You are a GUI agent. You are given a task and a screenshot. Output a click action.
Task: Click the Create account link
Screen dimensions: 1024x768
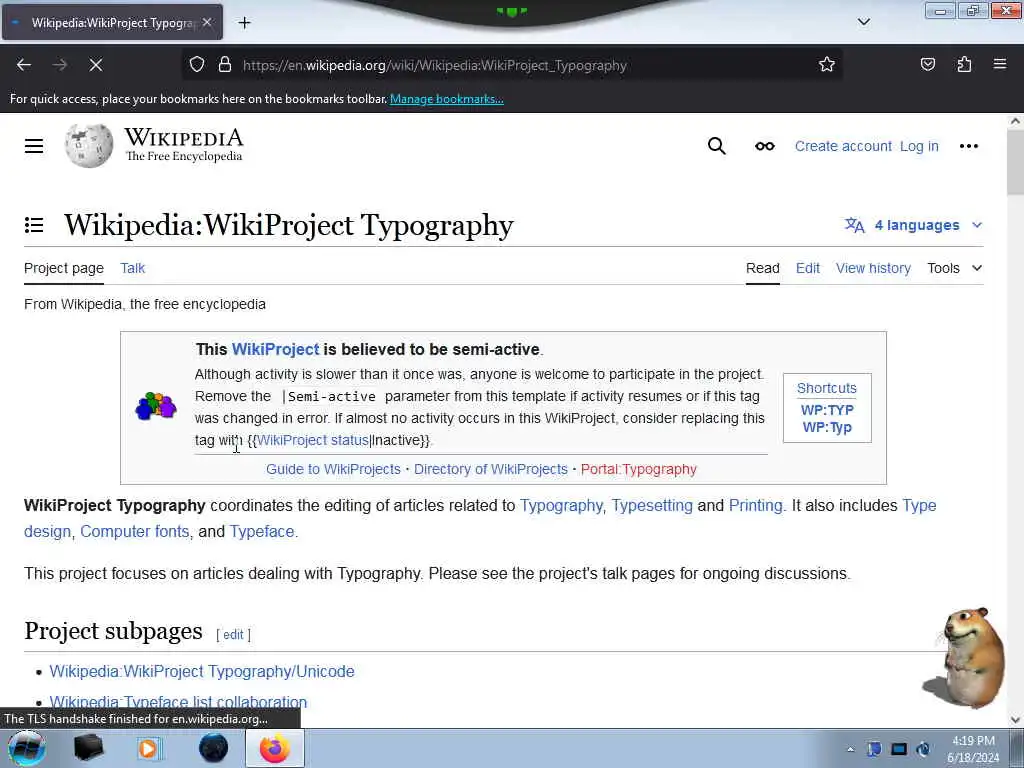pos(843,146)
